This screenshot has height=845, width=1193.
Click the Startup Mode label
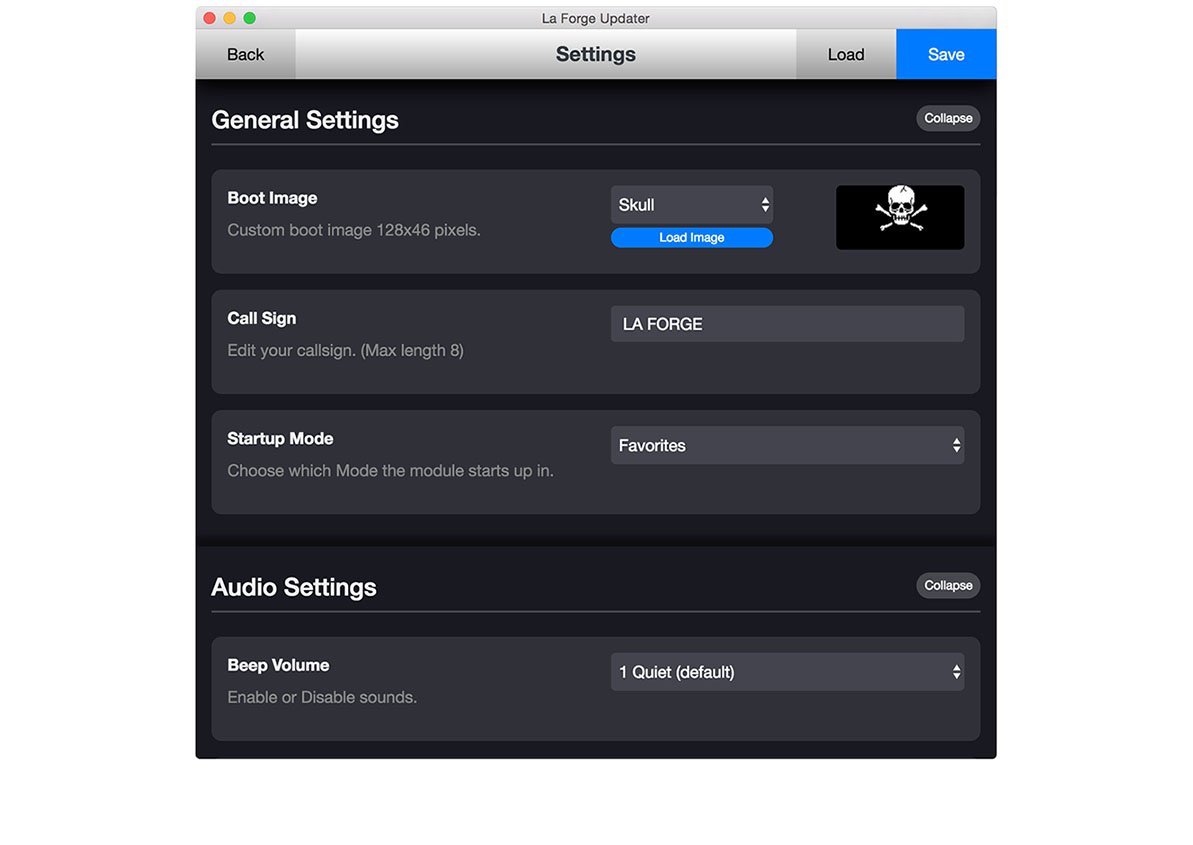(280, 438)
